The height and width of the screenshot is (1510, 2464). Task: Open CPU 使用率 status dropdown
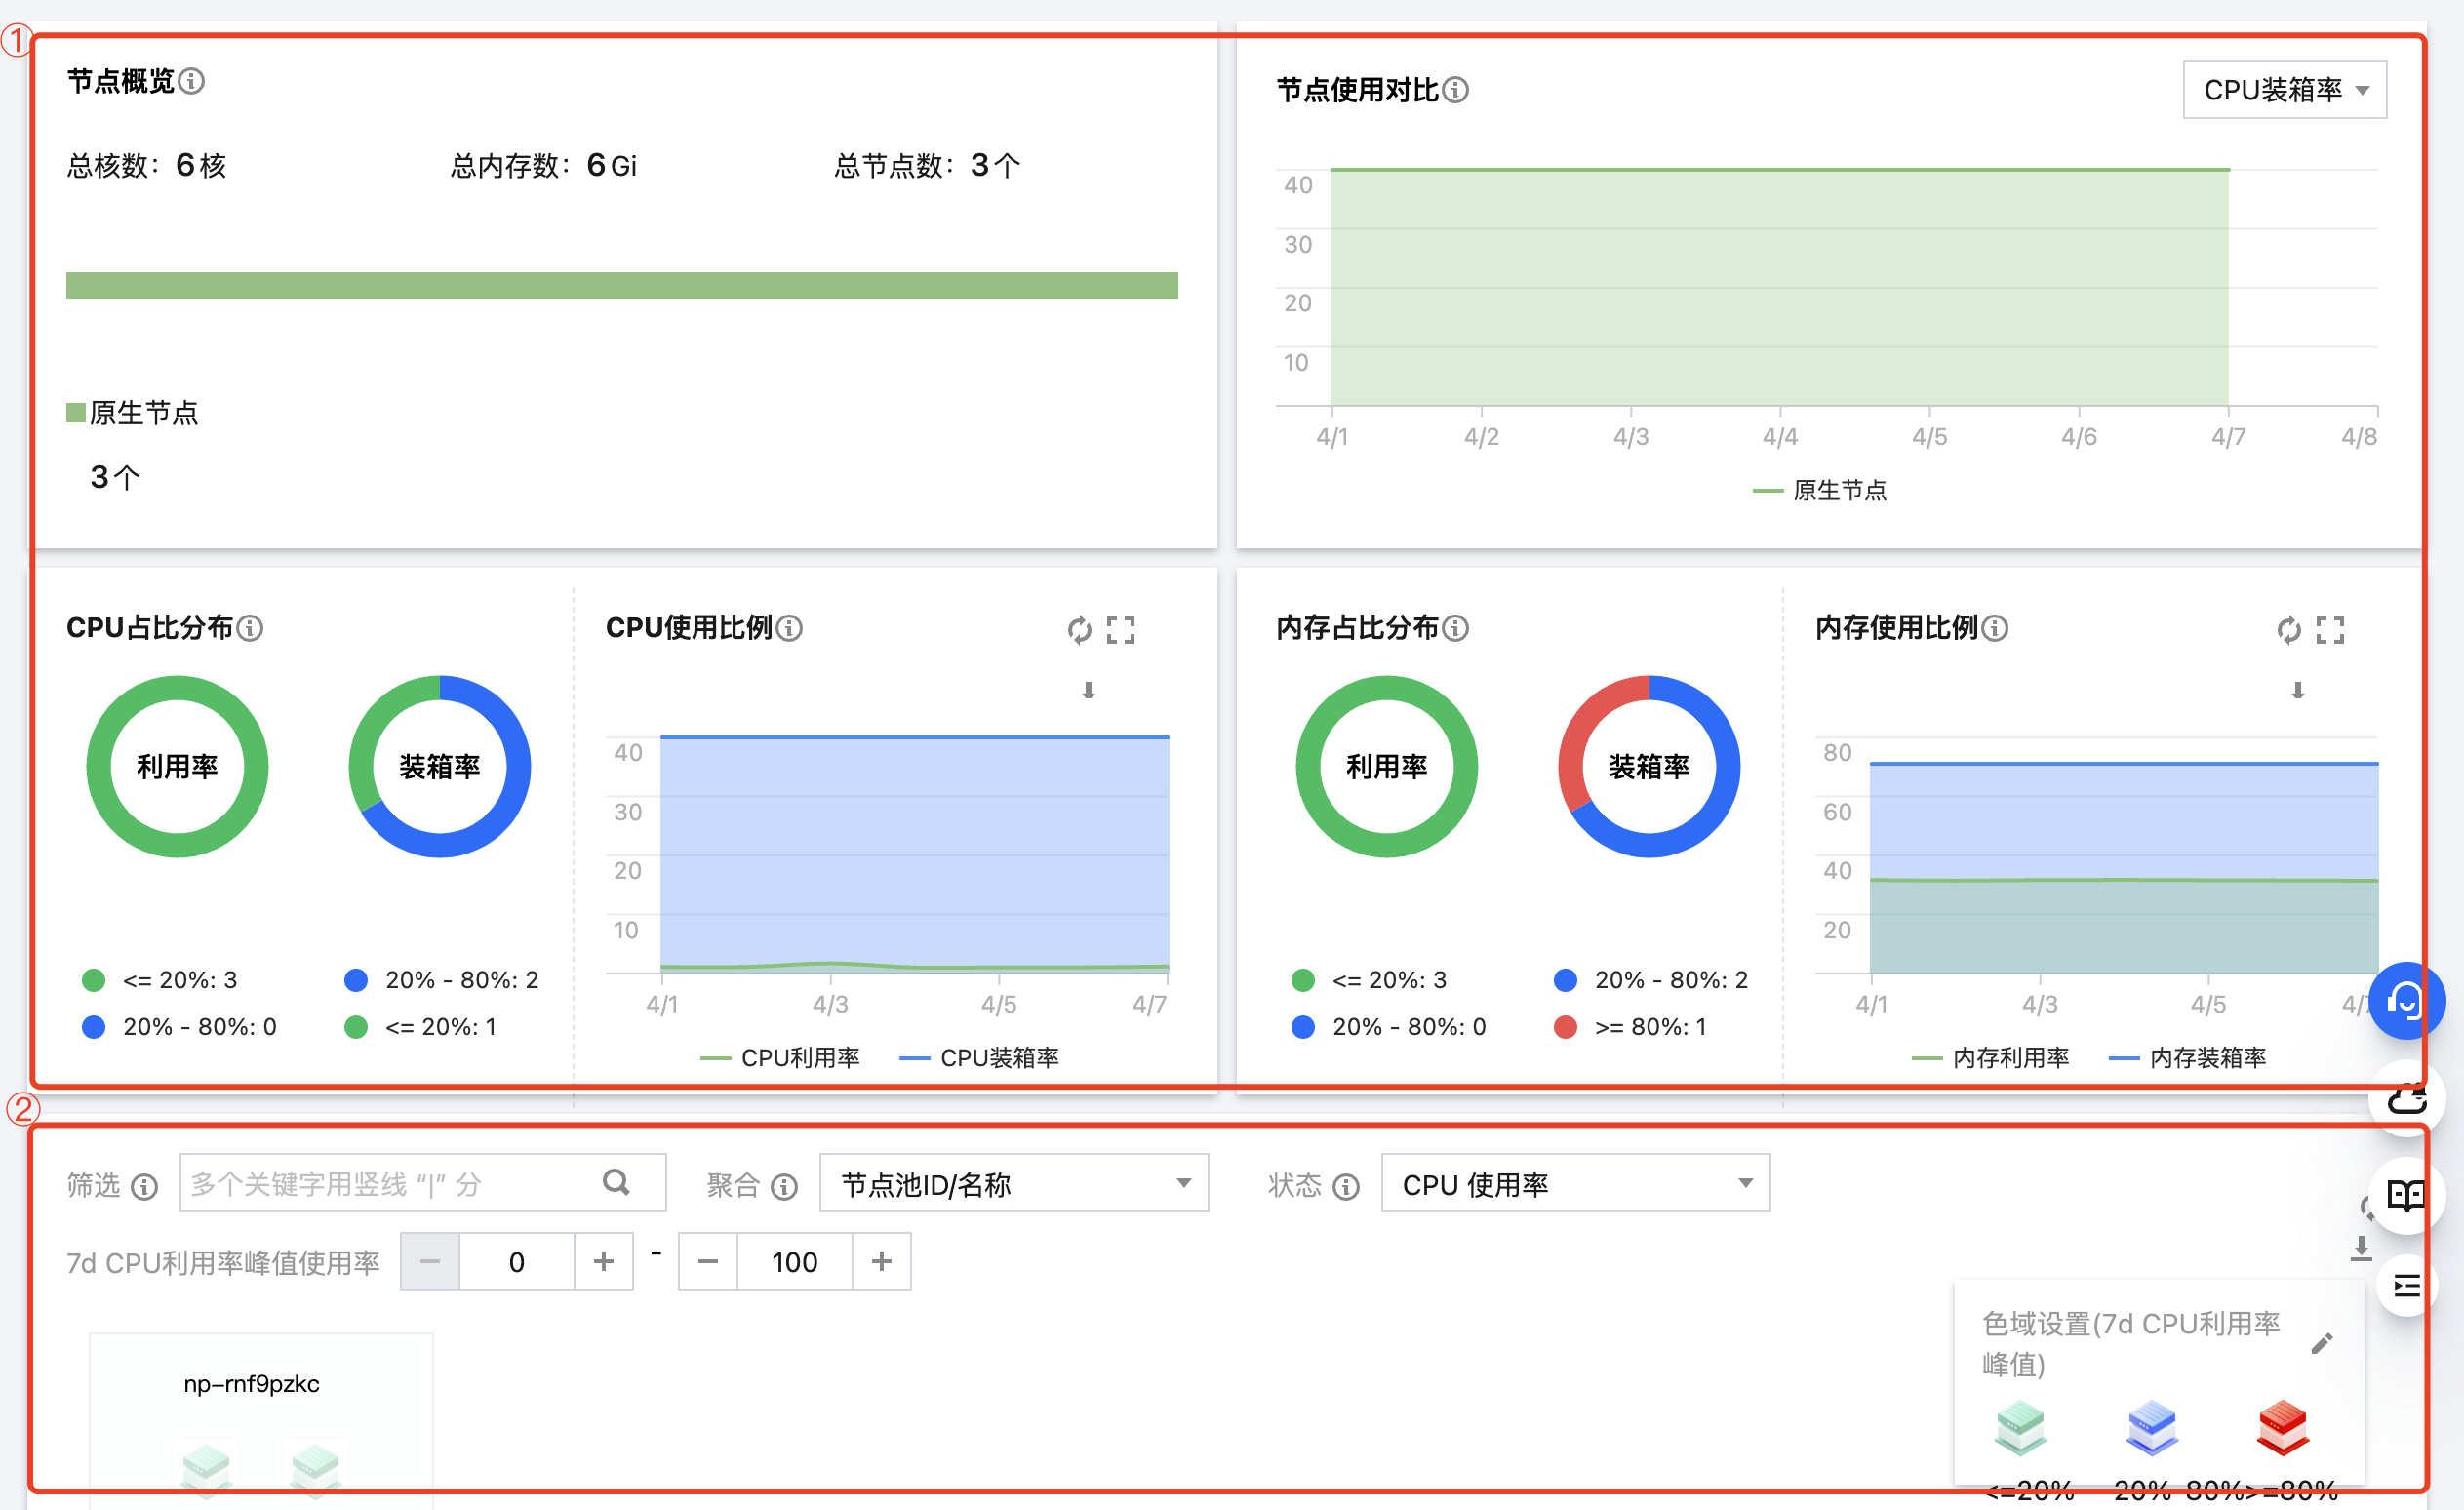pyautogui.click(x=1575, y=1184)
